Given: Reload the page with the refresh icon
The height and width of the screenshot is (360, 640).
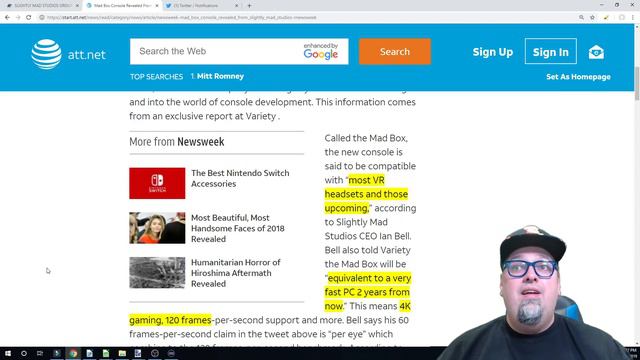Looking at the screenshot, I should click(x=29, y=18).
